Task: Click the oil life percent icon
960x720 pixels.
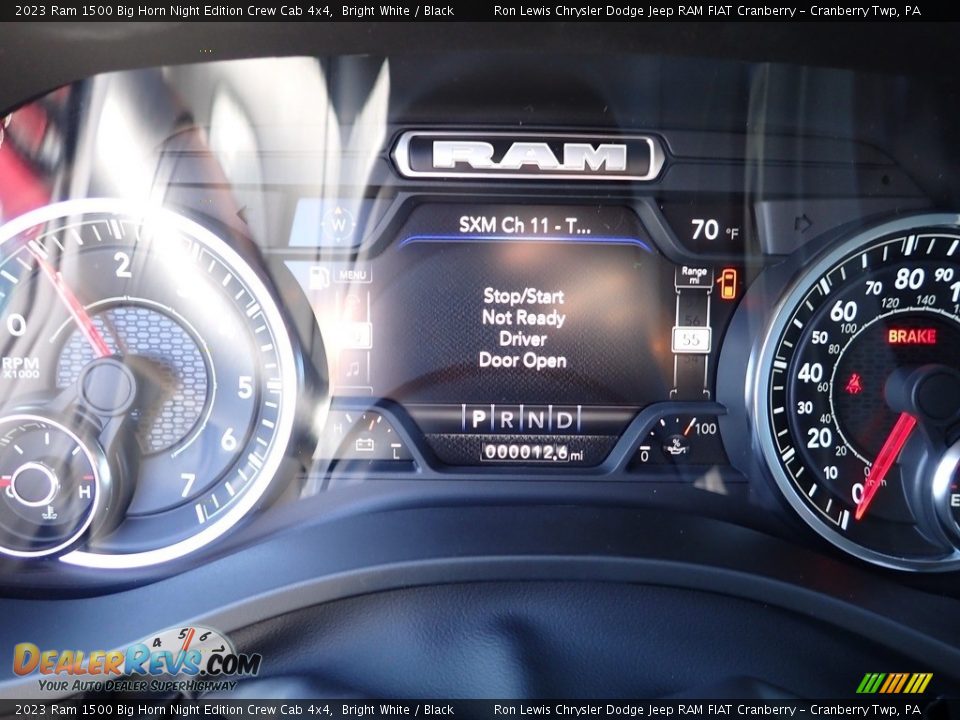Action: (676, 446)
